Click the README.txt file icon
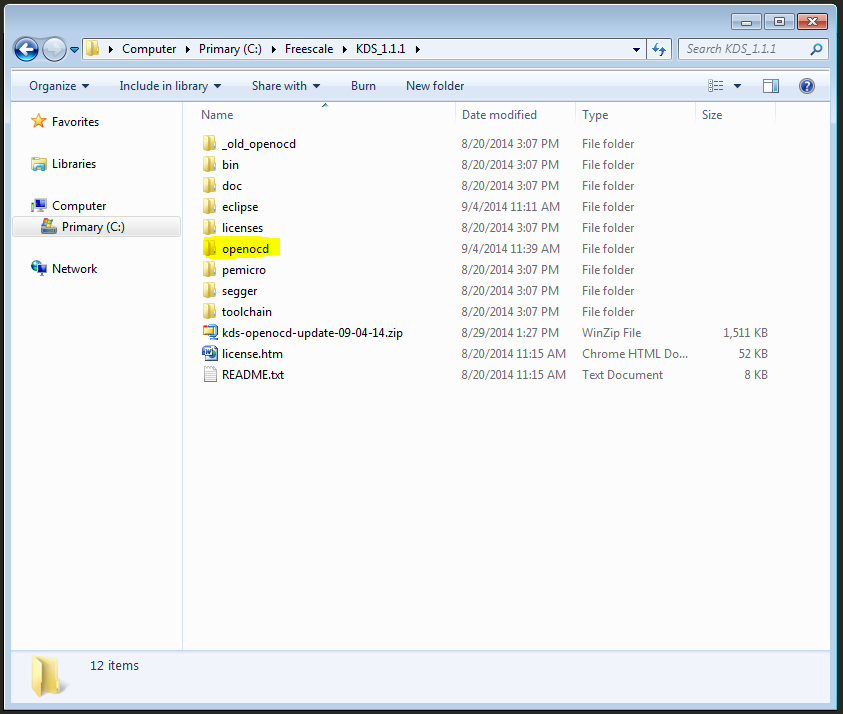This screenshot has height=714, width=843. pyautogui.click(x=210, y=374)
